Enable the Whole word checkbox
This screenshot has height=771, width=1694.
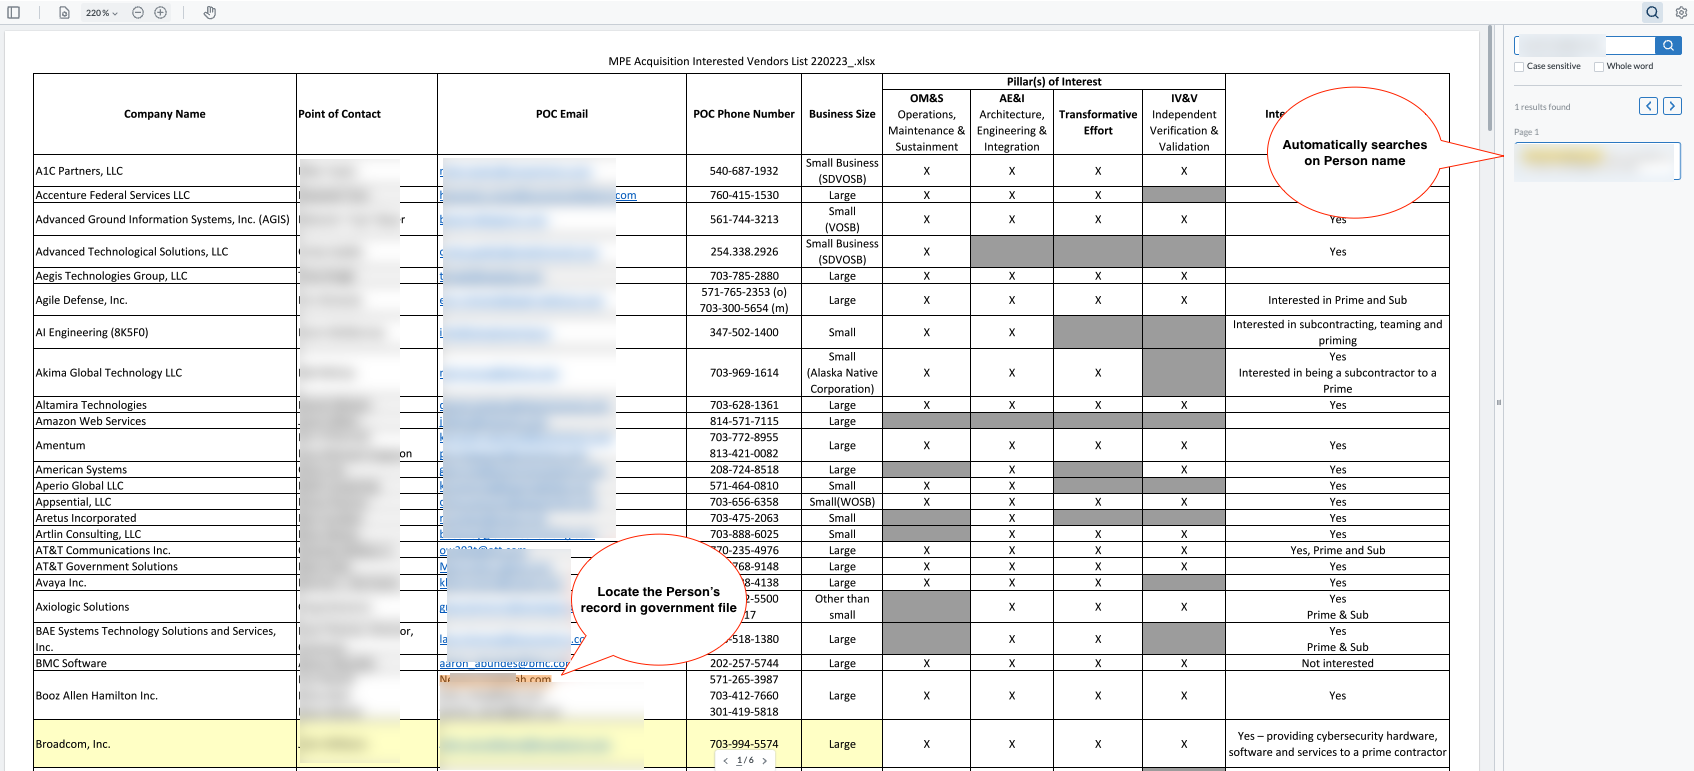(1599, 67)
